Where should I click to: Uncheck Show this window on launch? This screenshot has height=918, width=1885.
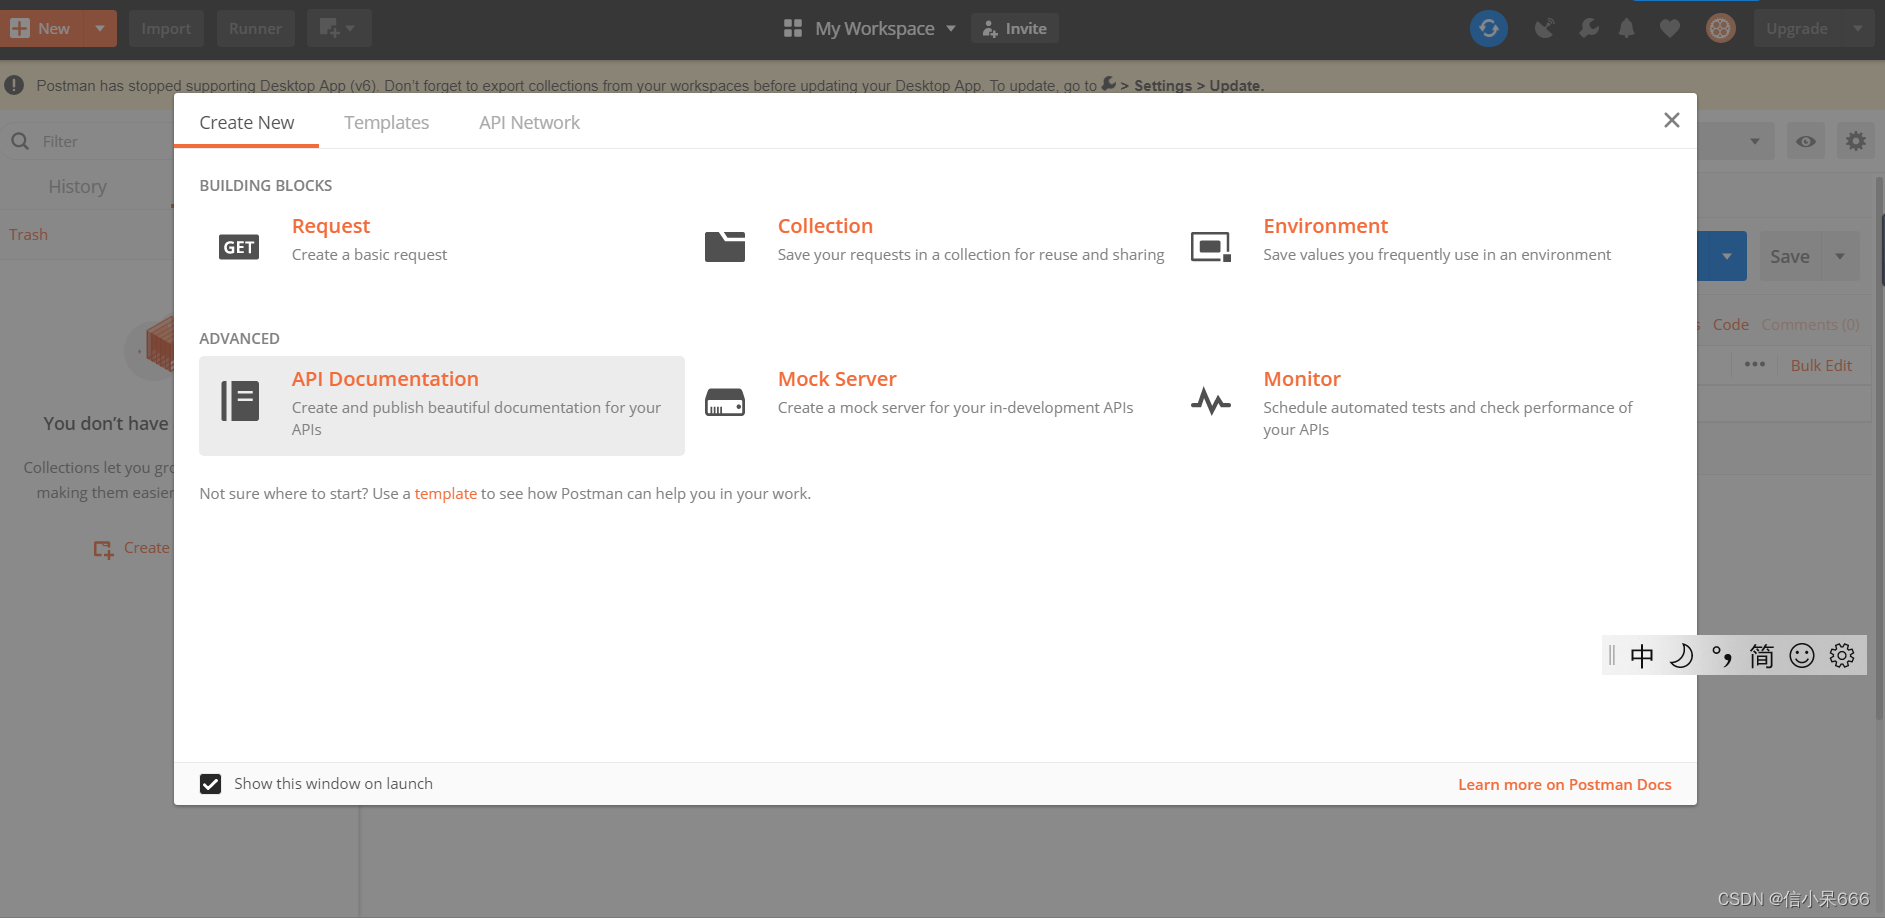coord(210,784)
